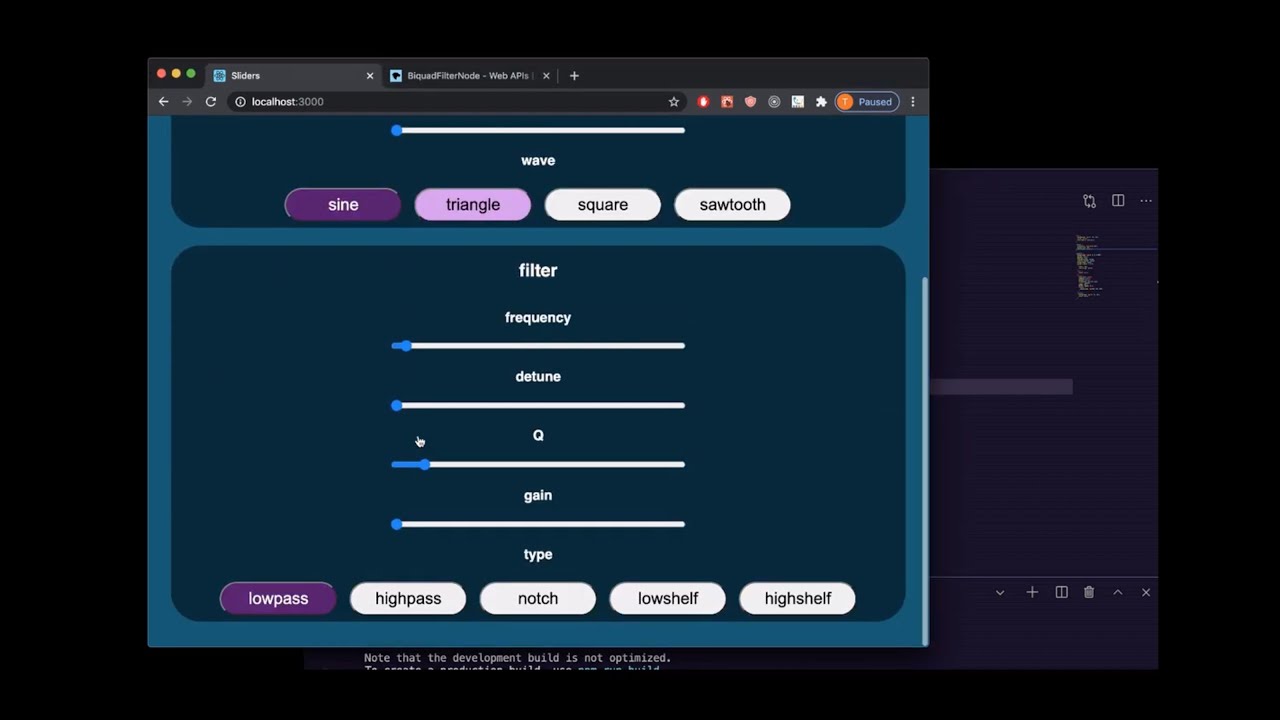1280x720 pixels.
Task: Select the sine wave type
Action: (343, 204)
